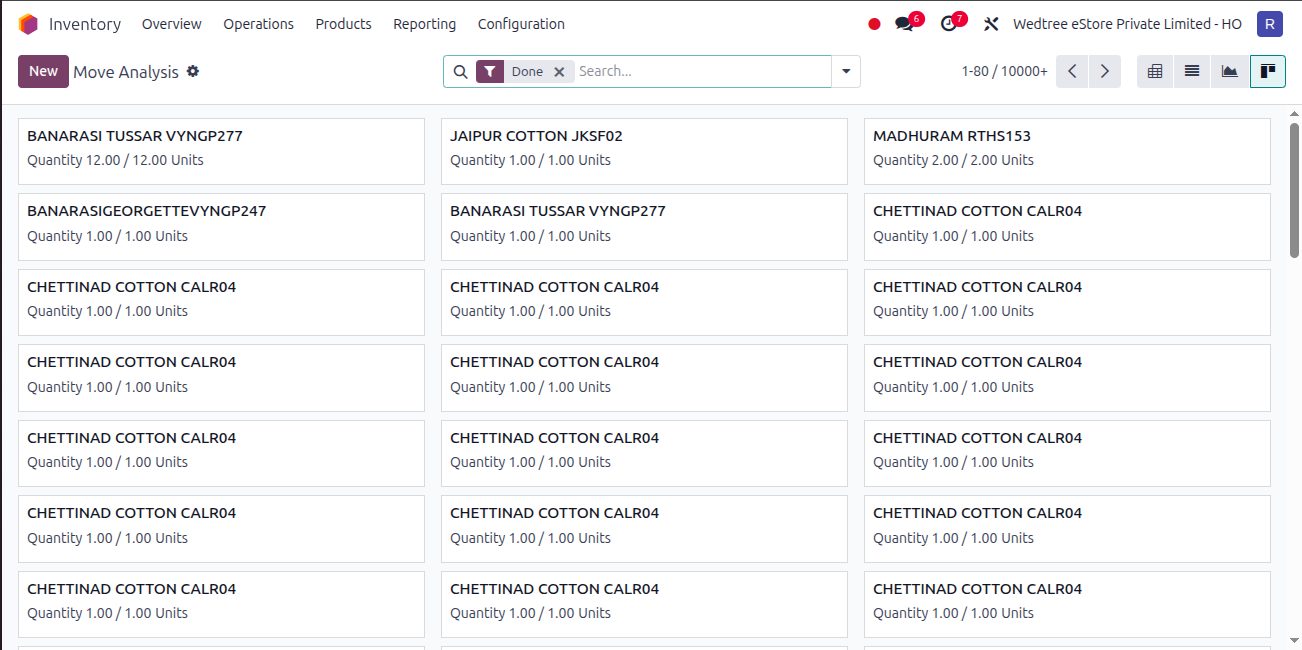Open the Operations menu
The width and height of the screenshot is (1302, 650).
pos(259,24)
